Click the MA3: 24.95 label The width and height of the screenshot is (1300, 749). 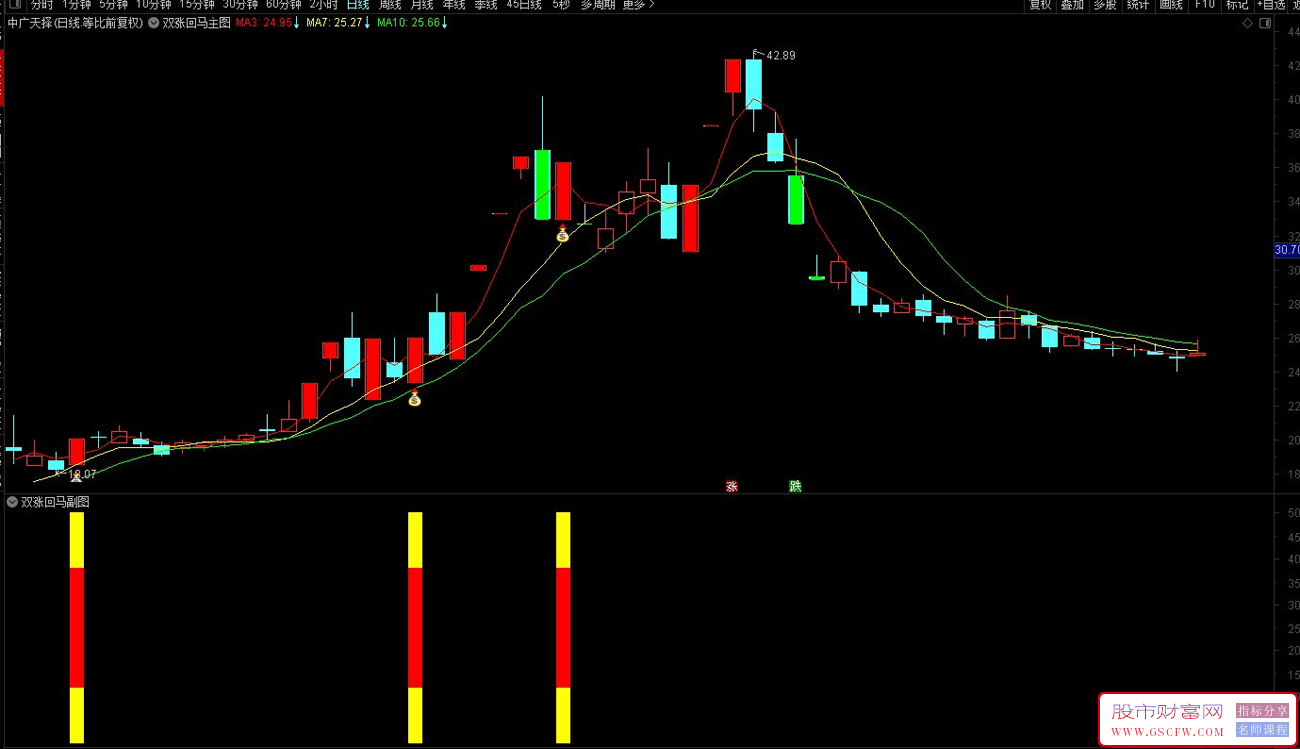click(x=264, y=22)
